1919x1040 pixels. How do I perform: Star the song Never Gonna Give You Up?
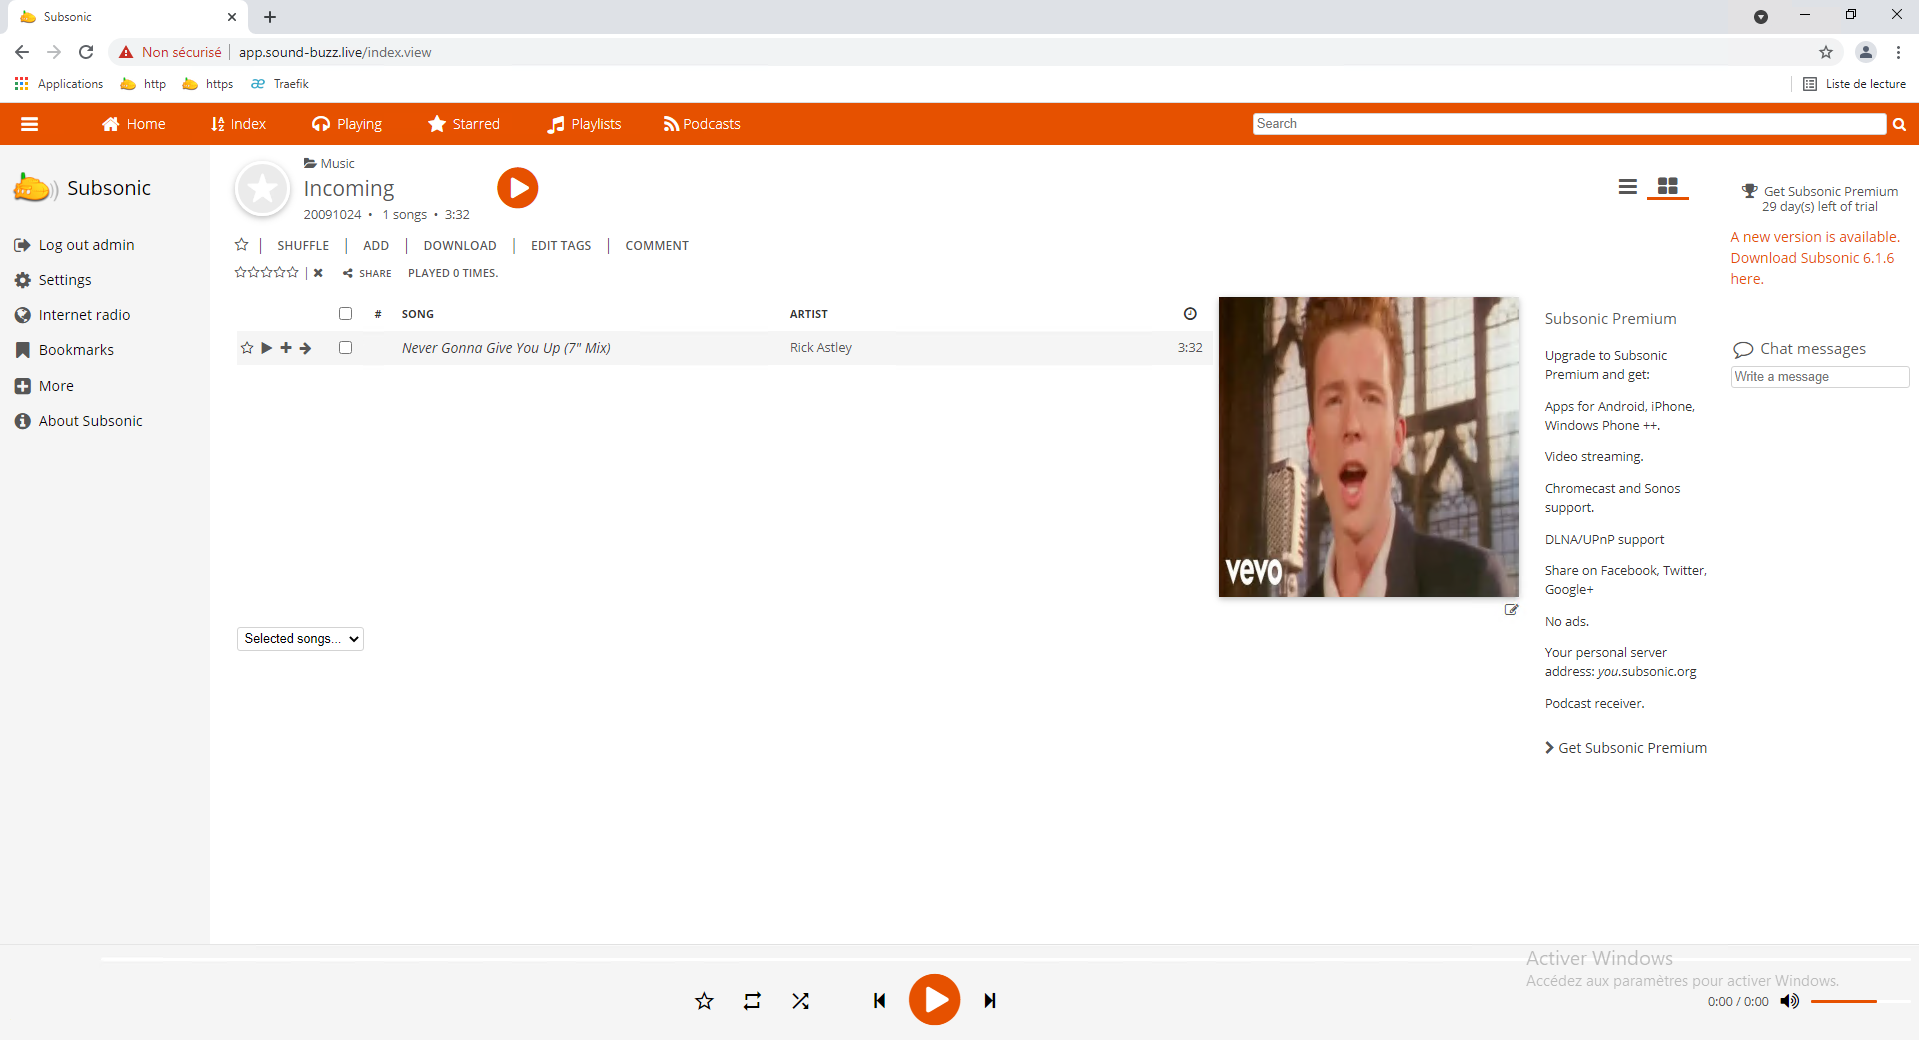point(247,348)
